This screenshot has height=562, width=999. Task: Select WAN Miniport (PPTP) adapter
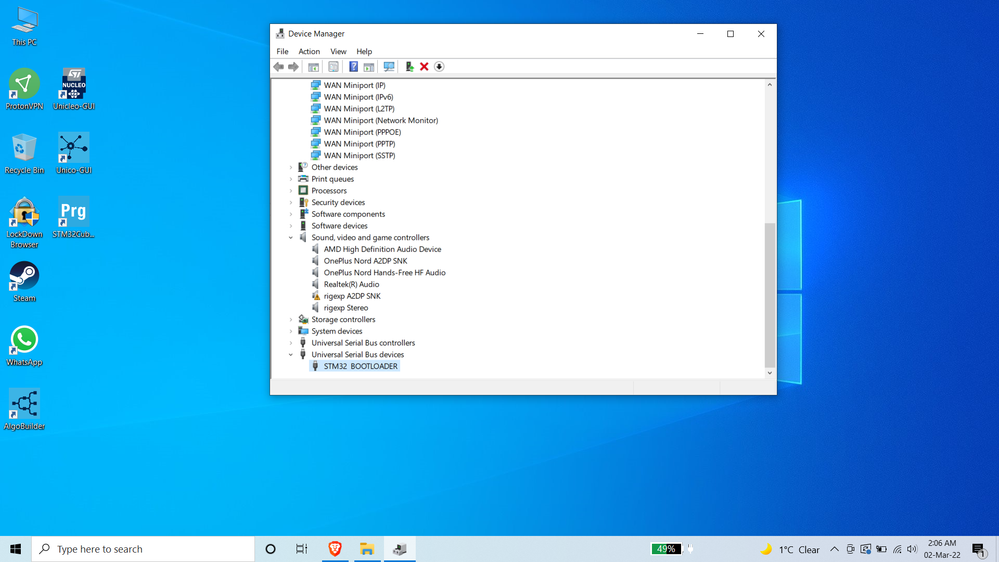[x=359, y=144]
